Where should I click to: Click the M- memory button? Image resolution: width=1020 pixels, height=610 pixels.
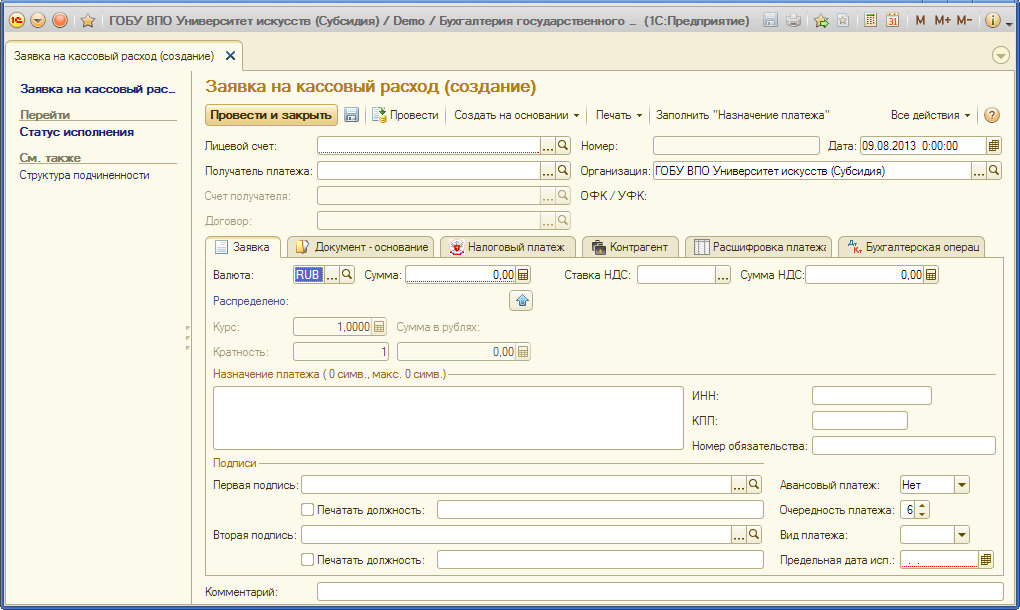[x=964, y=21]
